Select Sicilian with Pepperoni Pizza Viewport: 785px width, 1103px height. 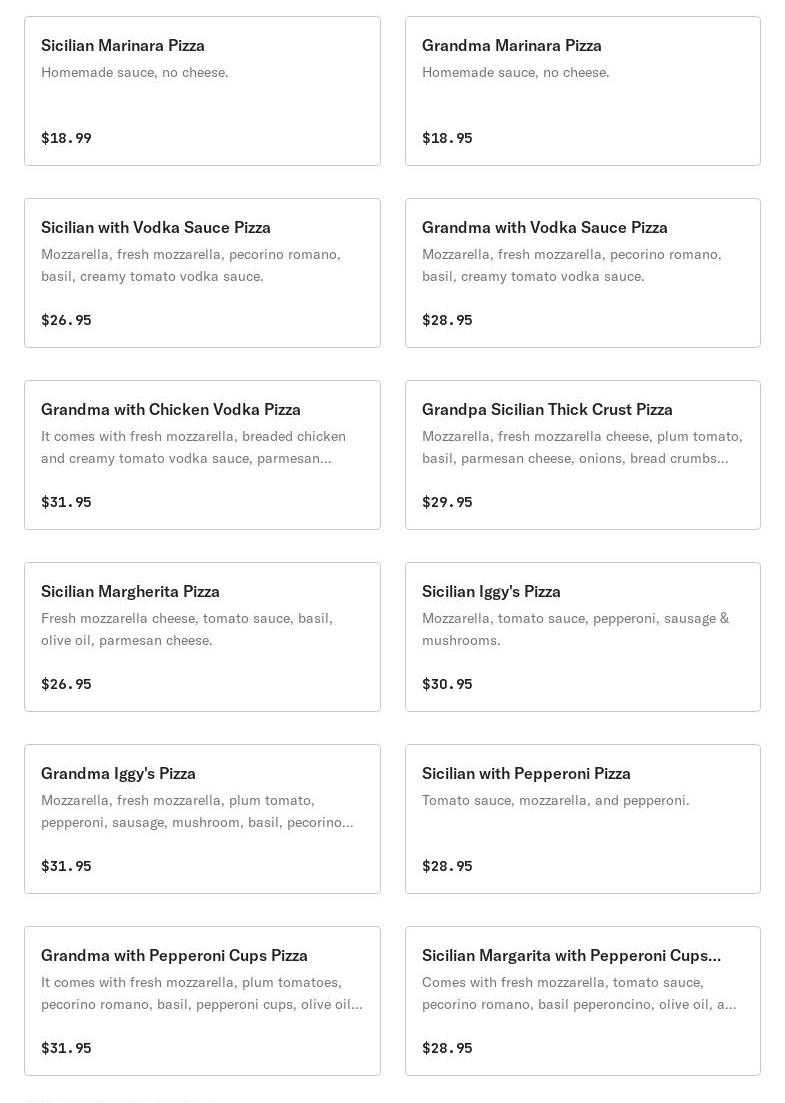582,819
